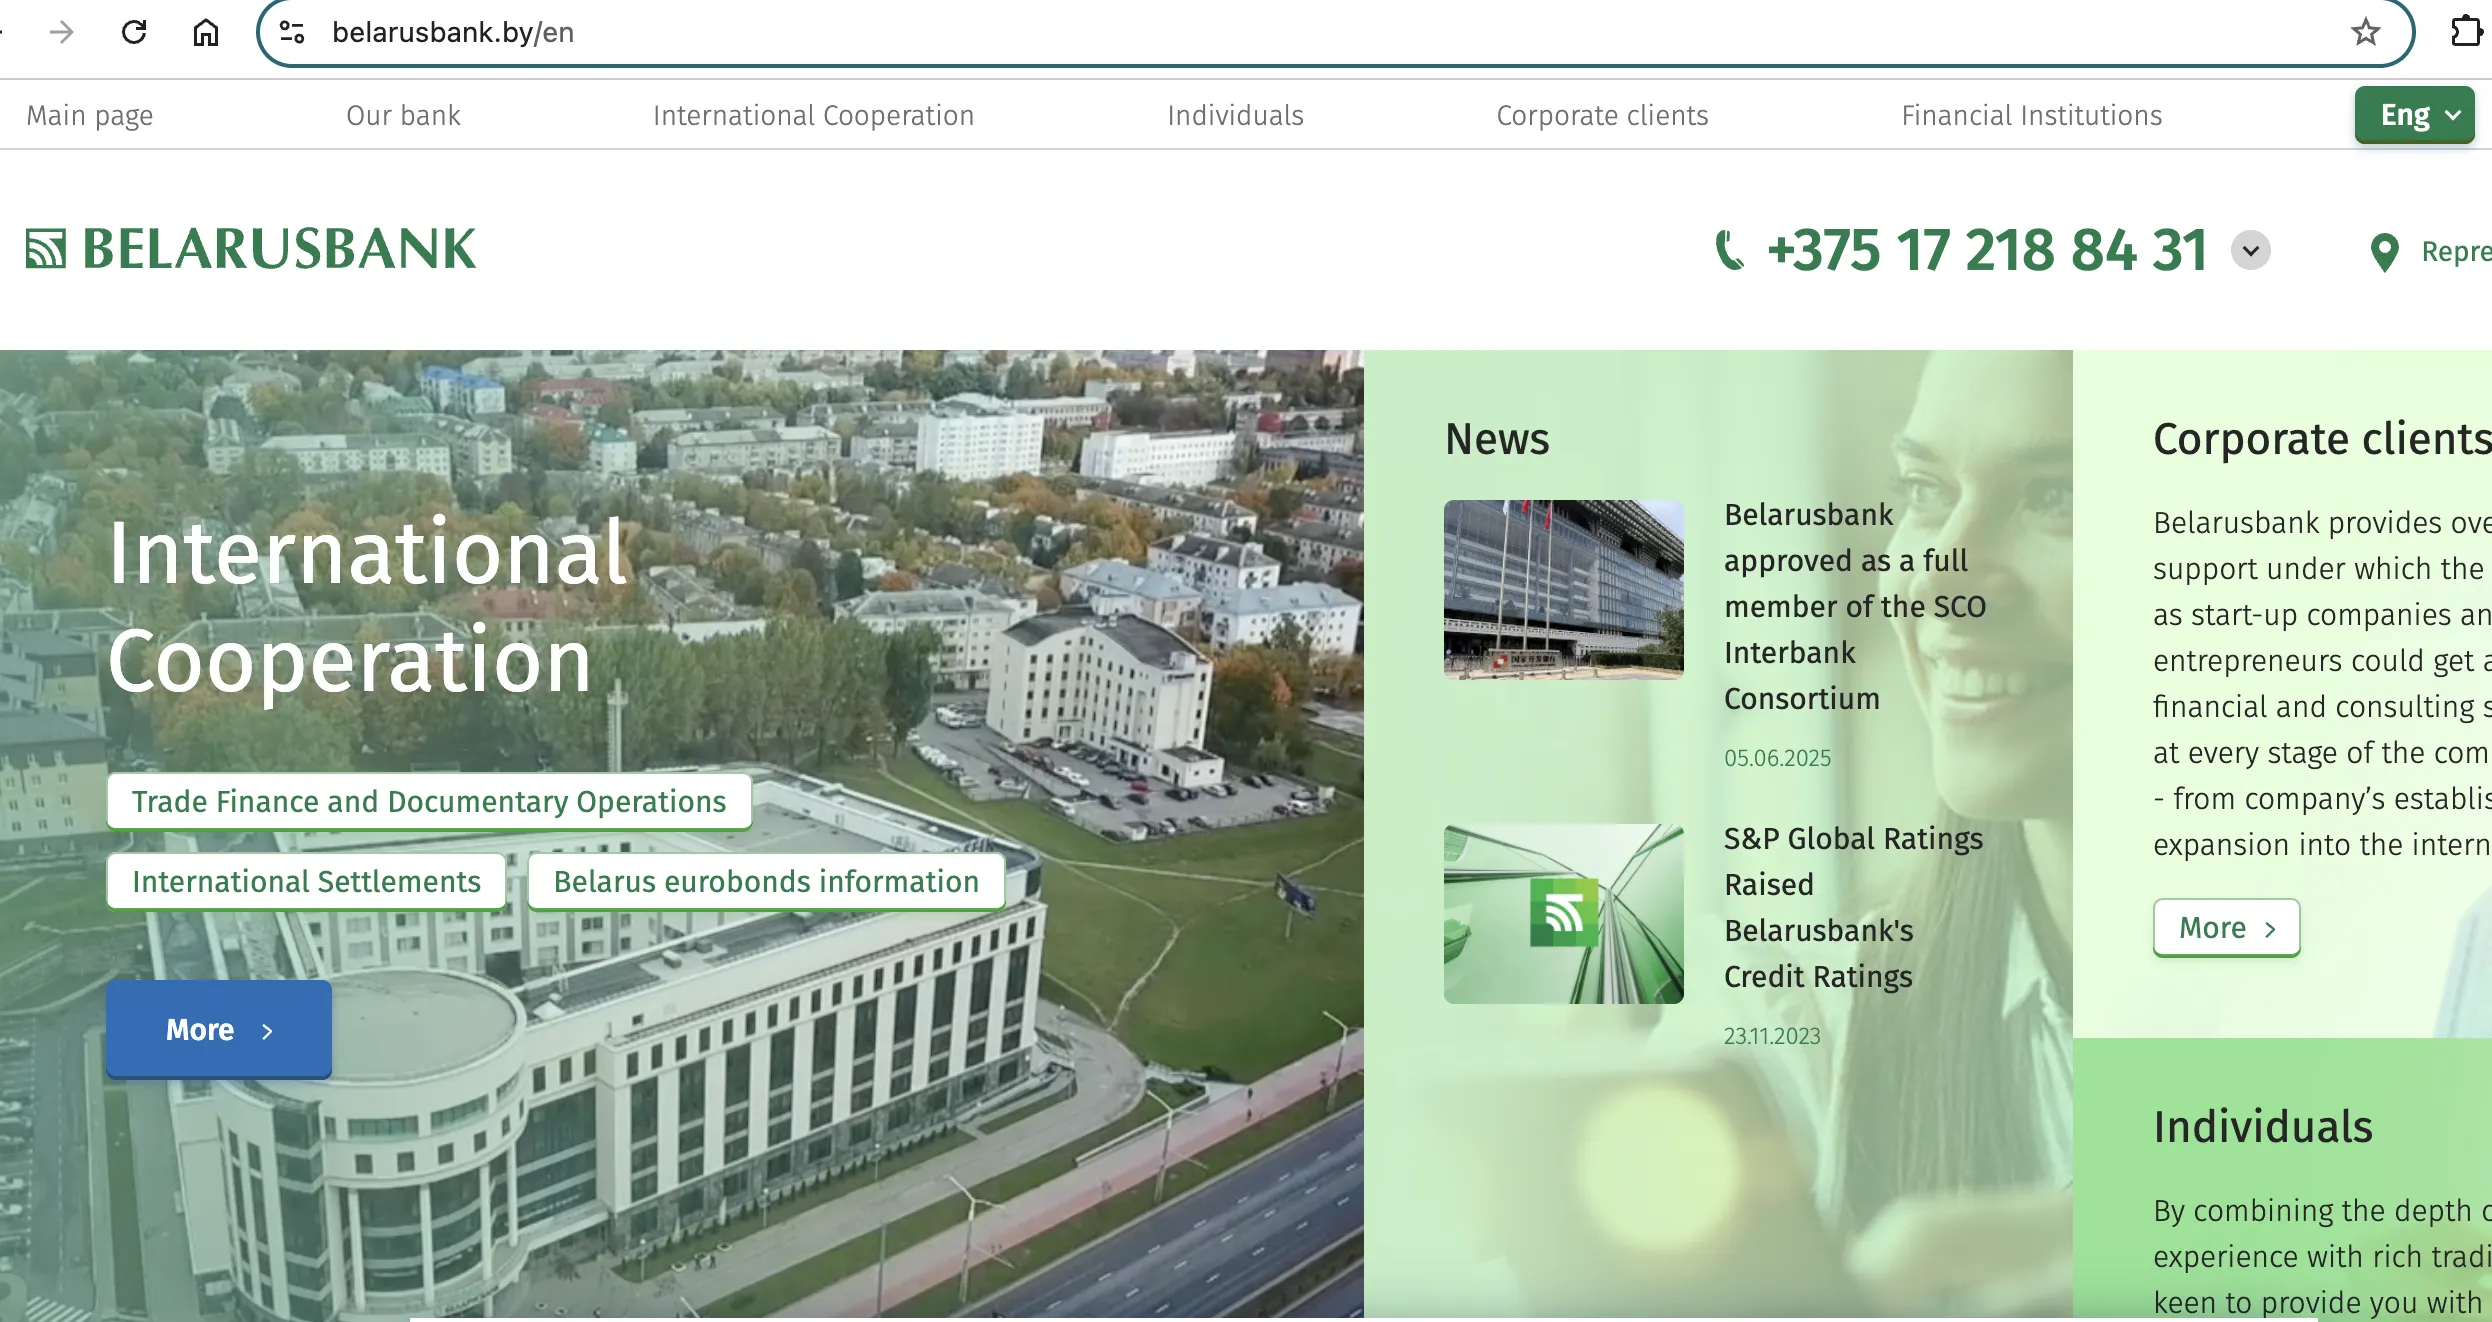Bookmark this page with the star

2365,32
